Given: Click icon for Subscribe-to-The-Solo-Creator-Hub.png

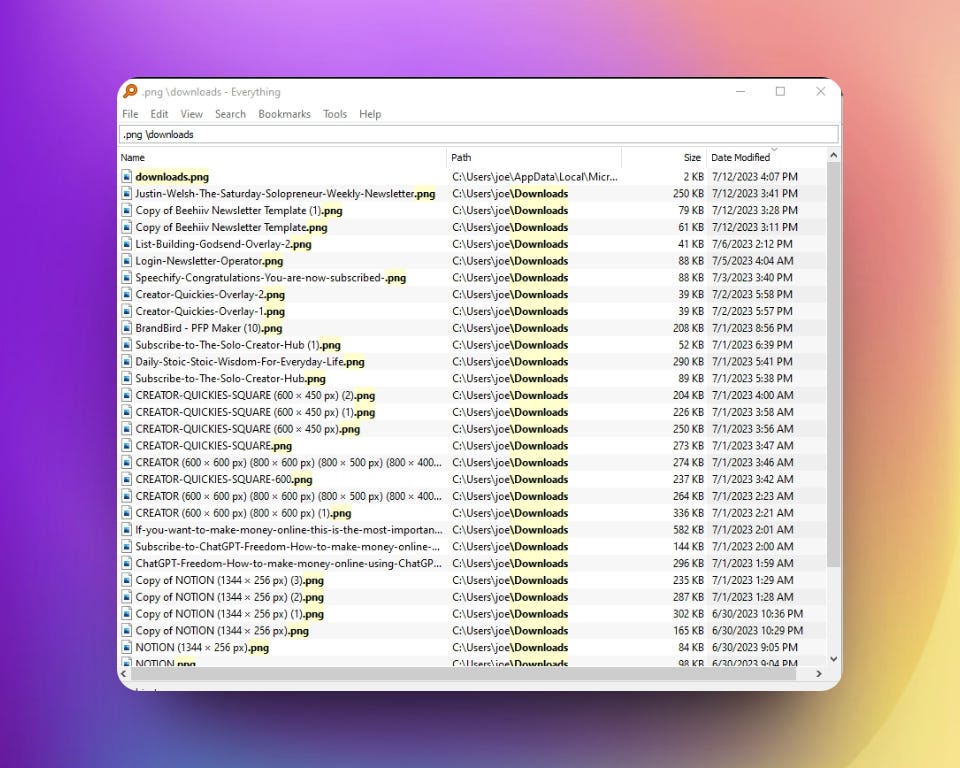Looking at the screenshot, I should [127, 379].
